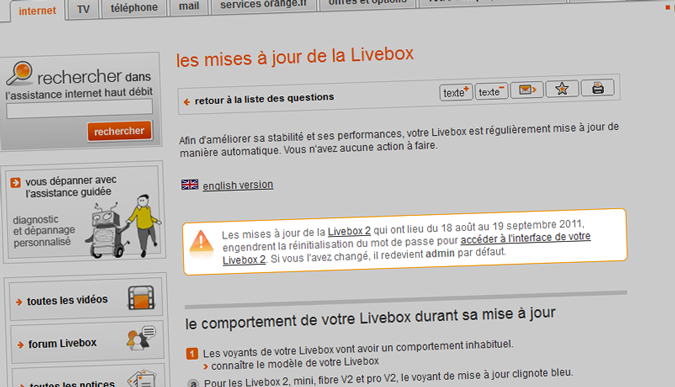This screenshot has height=387, width=675.
Task: Decrease text size with texte- button
Action: click(491, 92)
